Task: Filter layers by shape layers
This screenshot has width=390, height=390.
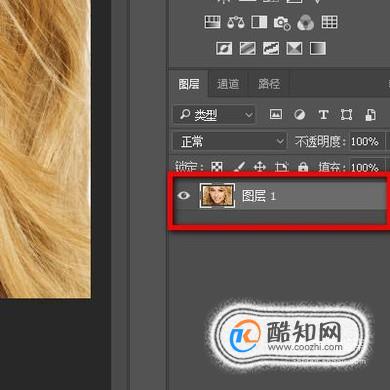Action: pyautogui.click(x=346, y=115)
